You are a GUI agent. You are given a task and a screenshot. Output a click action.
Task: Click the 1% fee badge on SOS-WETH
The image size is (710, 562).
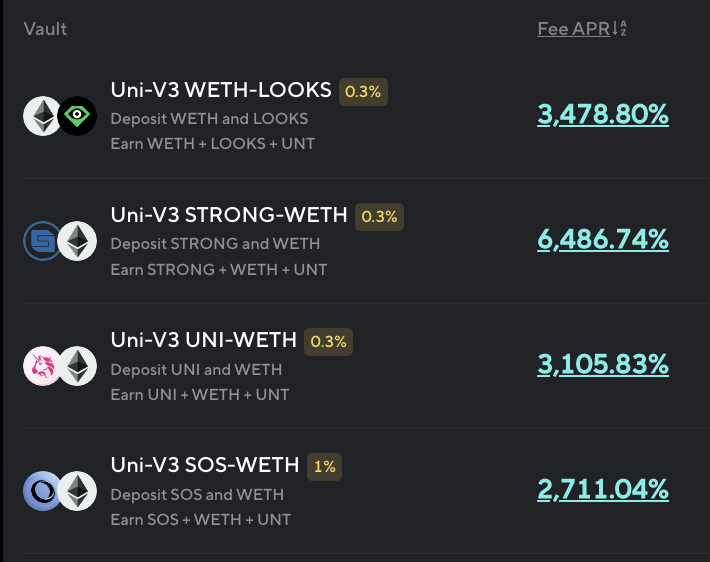(x=325, y=466)
